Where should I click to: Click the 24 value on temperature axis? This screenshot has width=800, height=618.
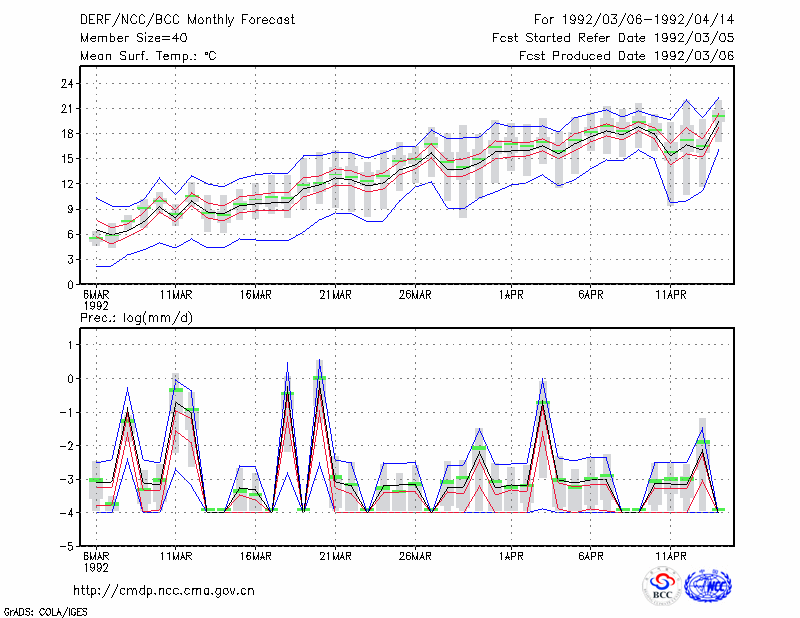click(x=67, y=84)
